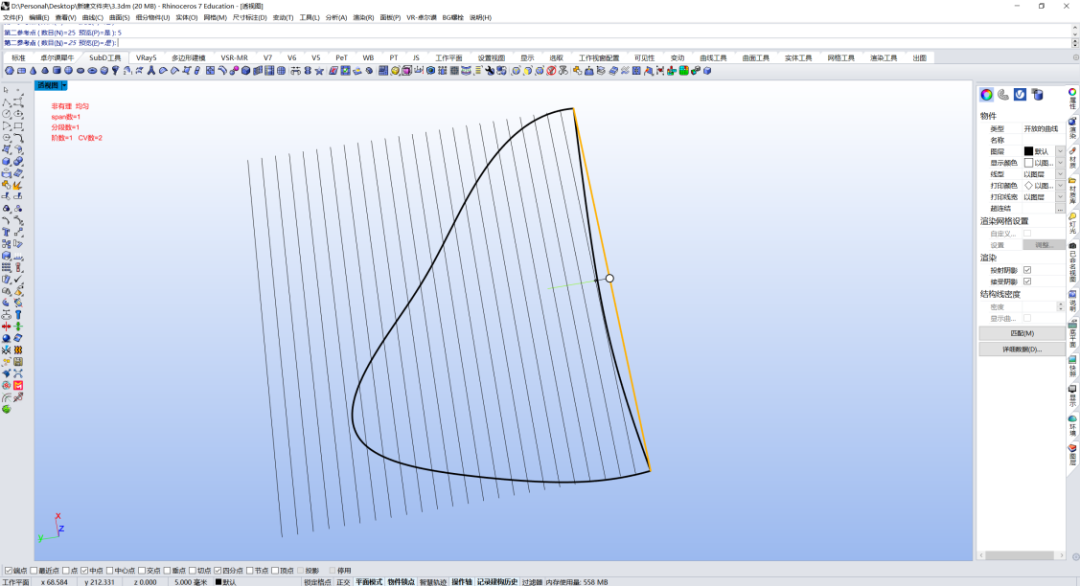Open the material properties icon in panel

(1004, 94)
